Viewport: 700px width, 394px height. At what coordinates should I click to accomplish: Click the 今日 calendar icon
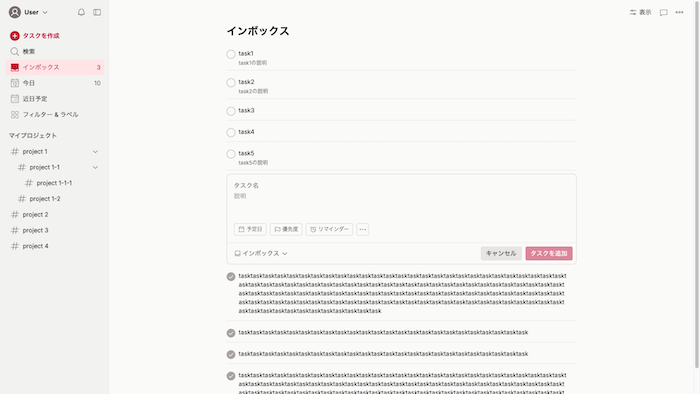click(15, 83)
